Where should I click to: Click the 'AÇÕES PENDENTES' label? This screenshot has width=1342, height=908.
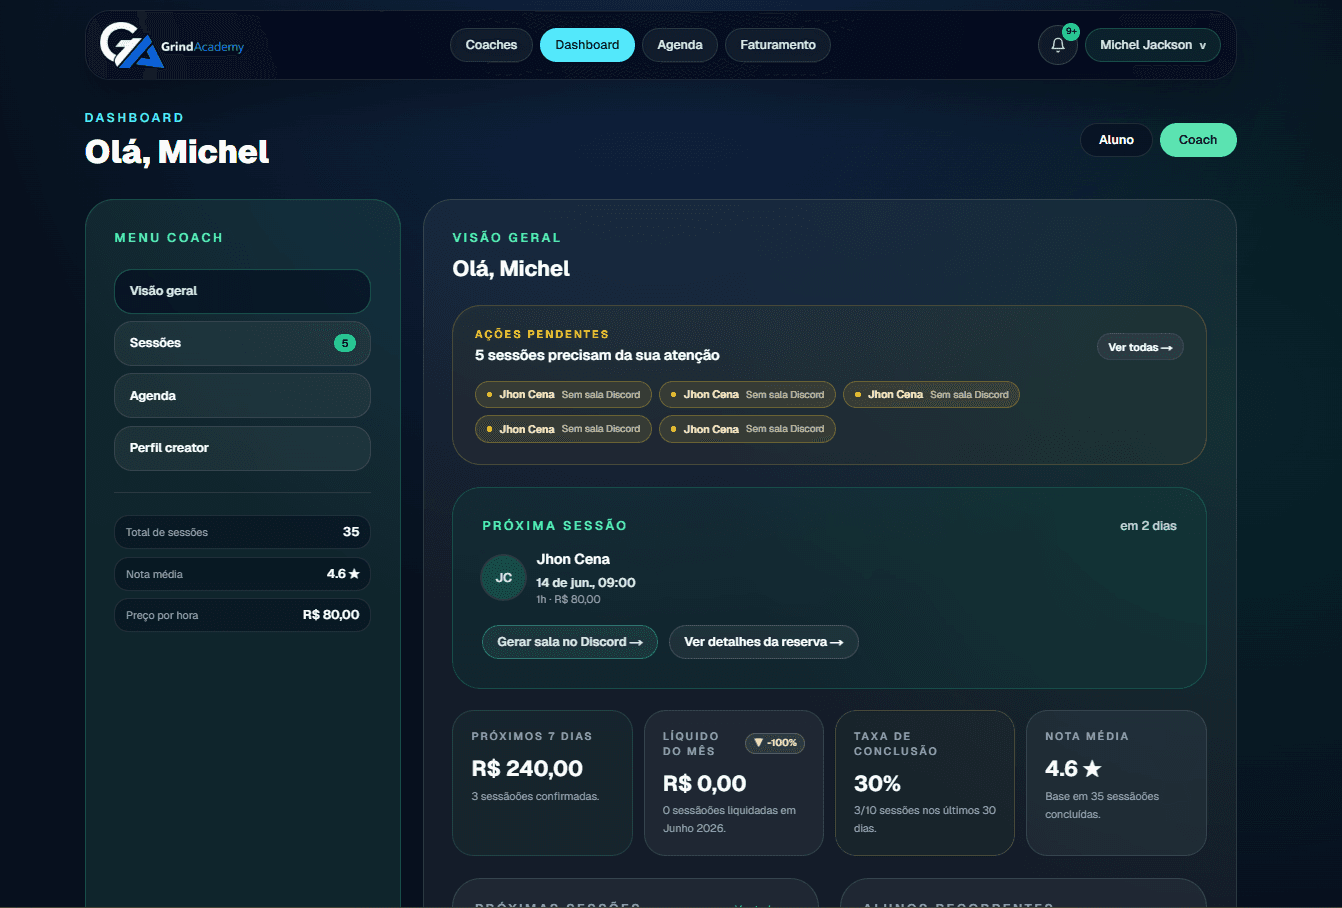[x=542, y=334]
